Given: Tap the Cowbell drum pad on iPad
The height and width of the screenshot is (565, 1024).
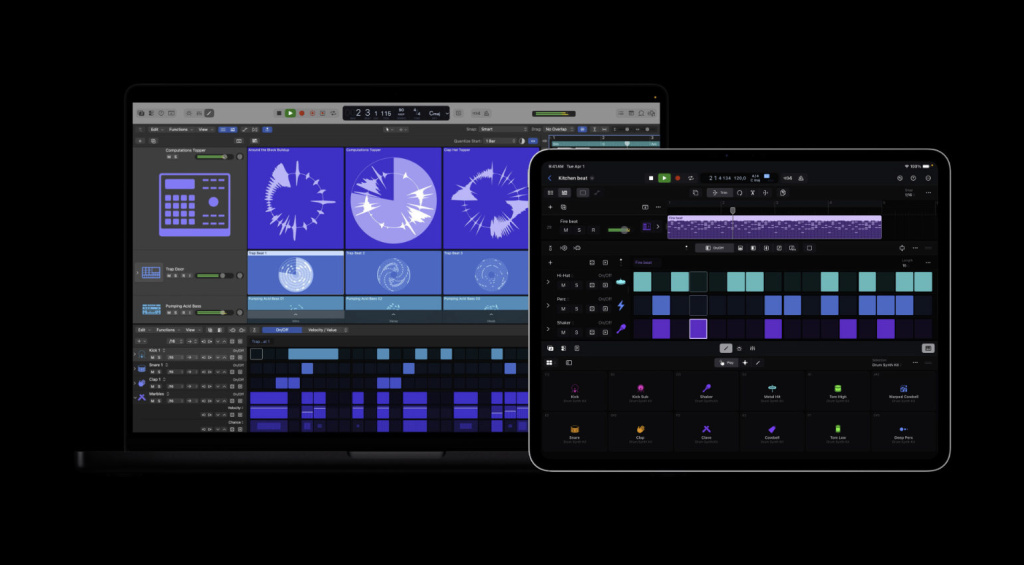Looking at the screenshot, I should click(772, 432).
